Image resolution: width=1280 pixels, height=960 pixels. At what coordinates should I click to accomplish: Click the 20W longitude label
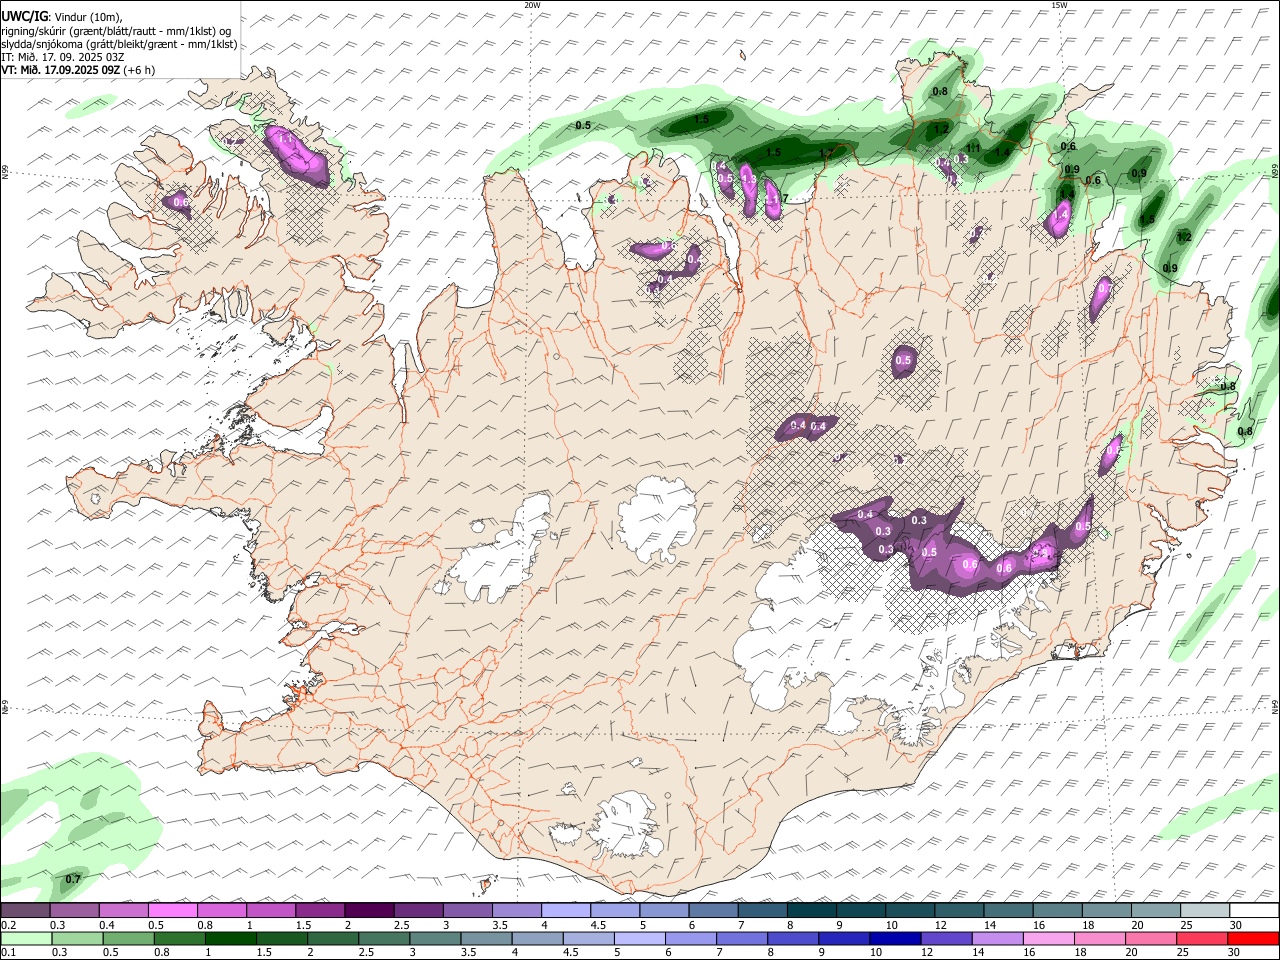pos(532,5)
